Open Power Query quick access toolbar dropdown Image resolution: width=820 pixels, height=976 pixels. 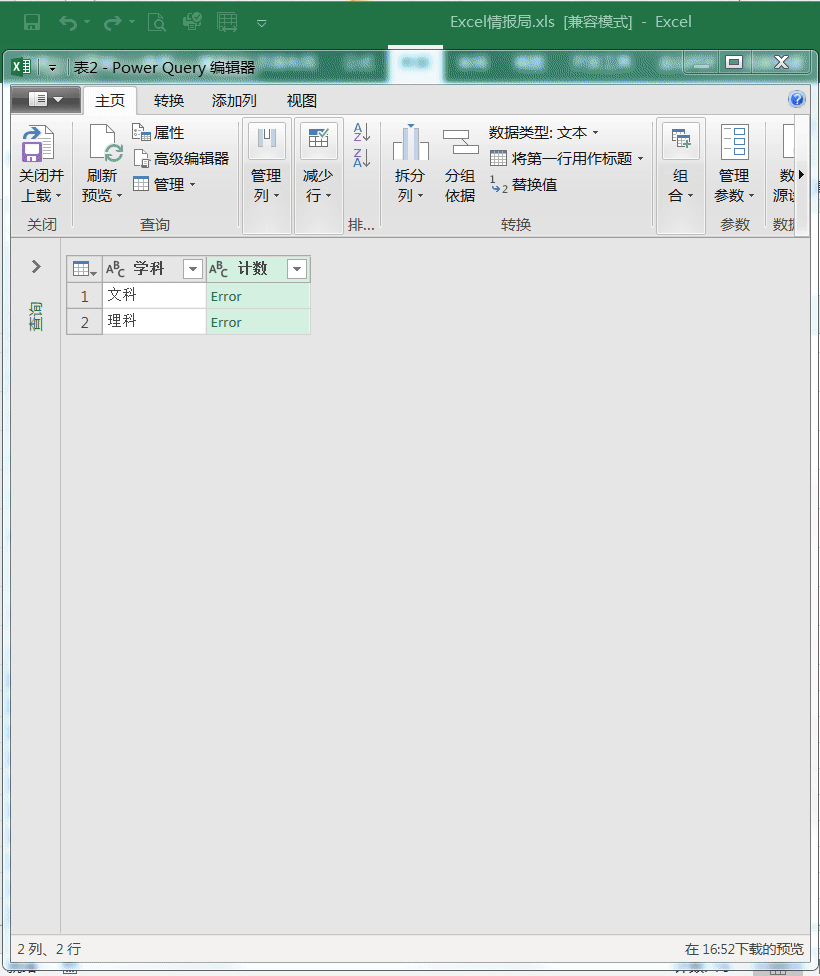tap(52, 67)
